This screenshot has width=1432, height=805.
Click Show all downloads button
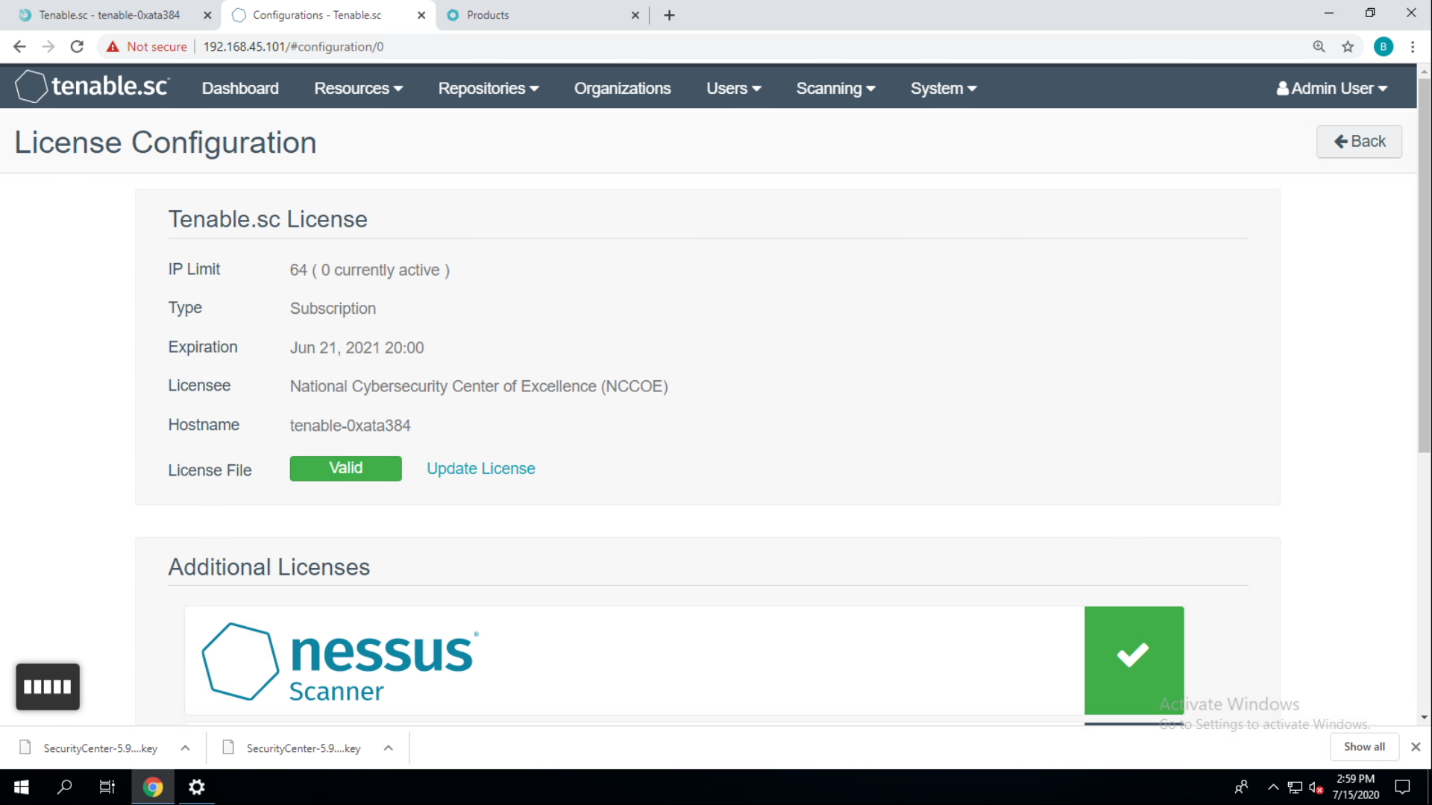[x=1364, y=747]
